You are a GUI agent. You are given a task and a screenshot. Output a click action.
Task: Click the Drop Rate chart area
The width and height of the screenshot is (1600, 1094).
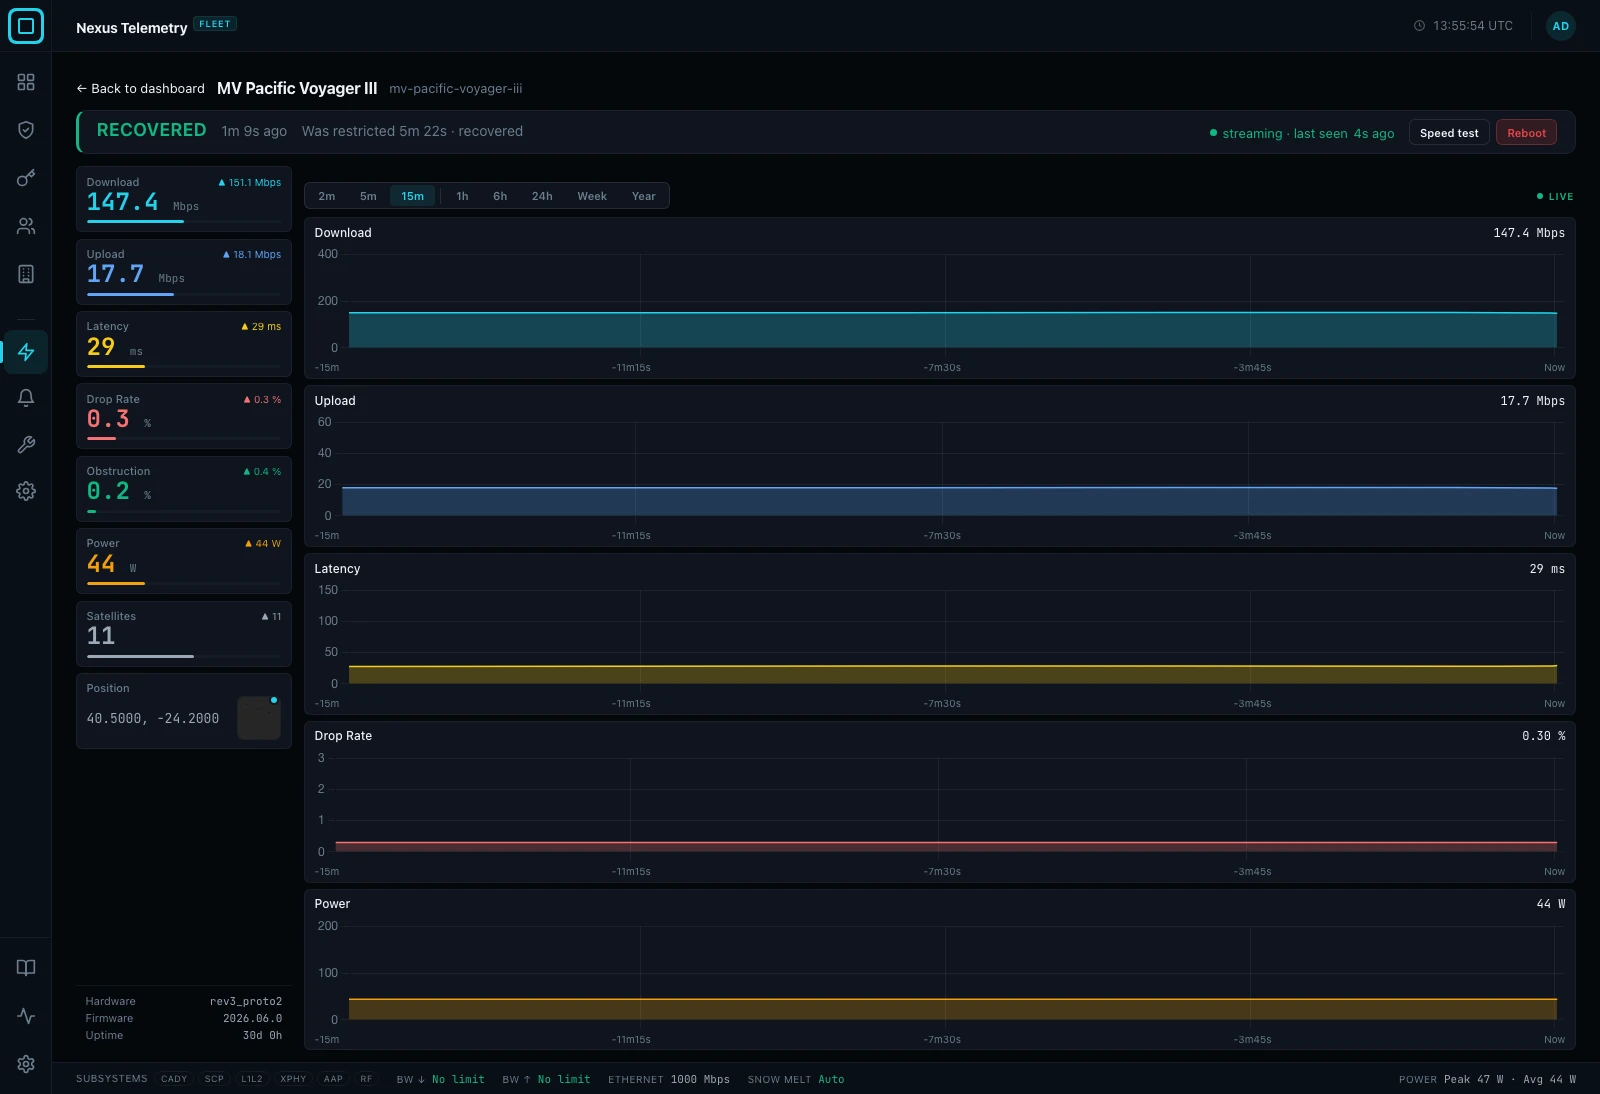click(x=939, y=802)
